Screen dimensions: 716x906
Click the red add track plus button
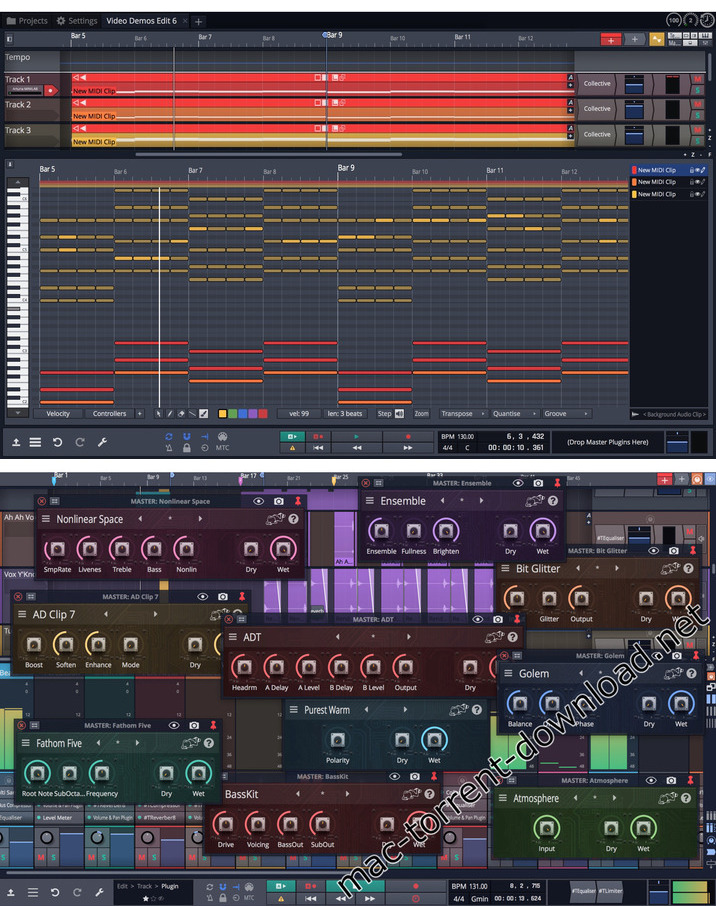point(610,39)
